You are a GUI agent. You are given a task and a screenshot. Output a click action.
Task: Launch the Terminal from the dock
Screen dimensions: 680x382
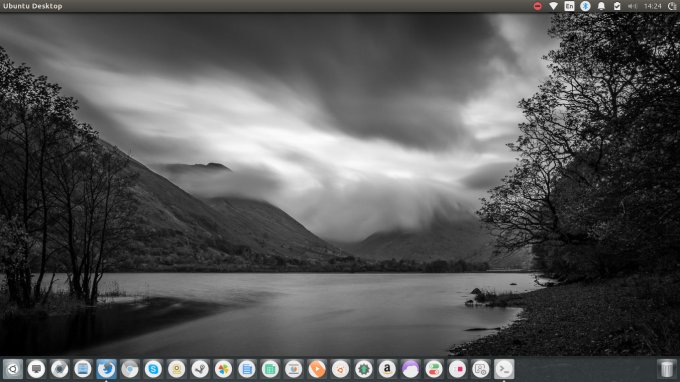click(505, 369)
